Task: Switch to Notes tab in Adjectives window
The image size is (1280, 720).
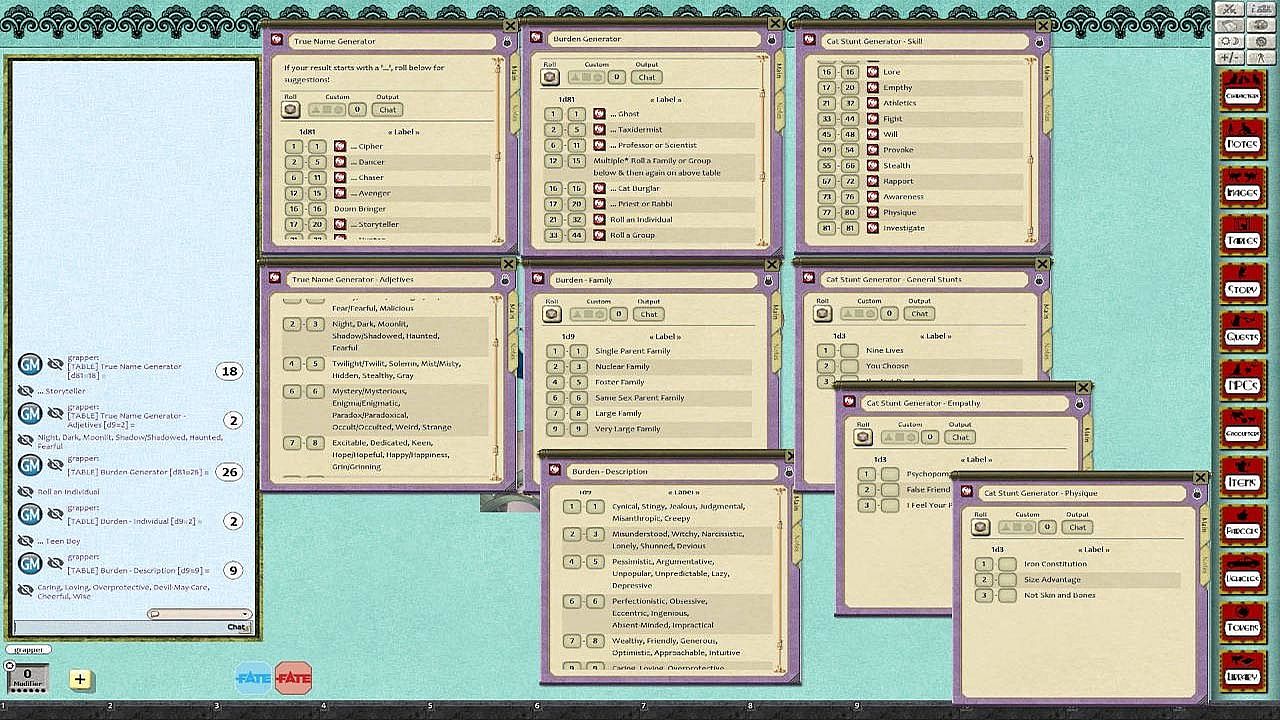Action: [x=513, y=350]
